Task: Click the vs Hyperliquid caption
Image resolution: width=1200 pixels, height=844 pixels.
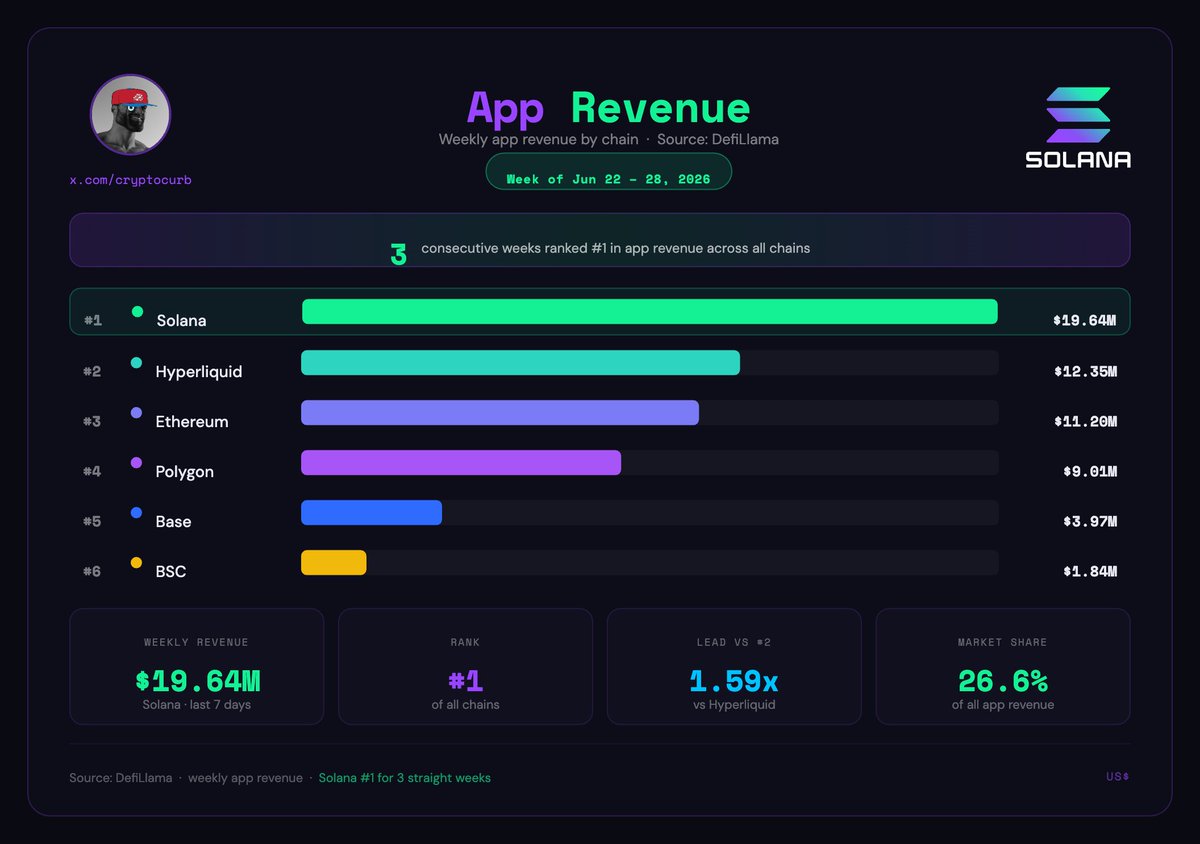Action: click(735, 705)
